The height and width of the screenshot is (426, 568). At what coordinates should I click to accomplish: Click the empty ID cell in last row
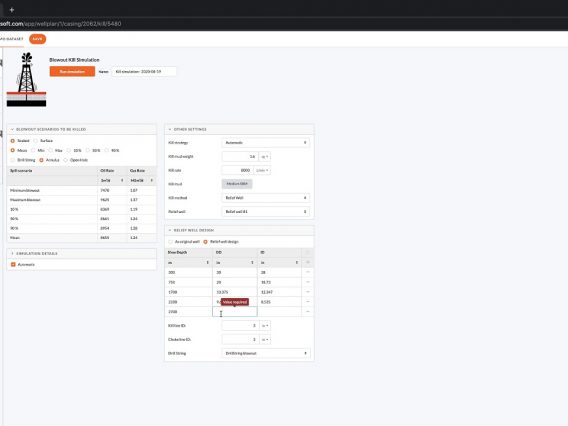click(279, 312)
